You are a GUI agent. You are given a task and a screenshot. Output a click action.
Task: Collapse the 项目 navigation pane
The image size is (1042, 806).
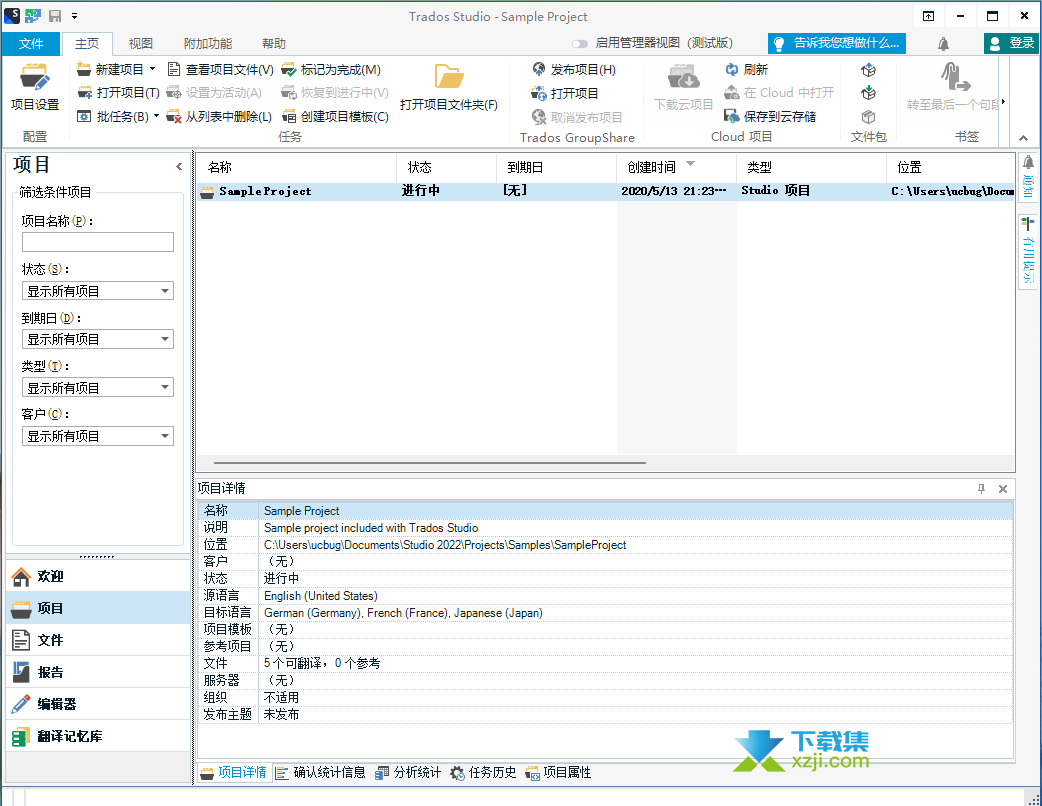click(179, 166)
